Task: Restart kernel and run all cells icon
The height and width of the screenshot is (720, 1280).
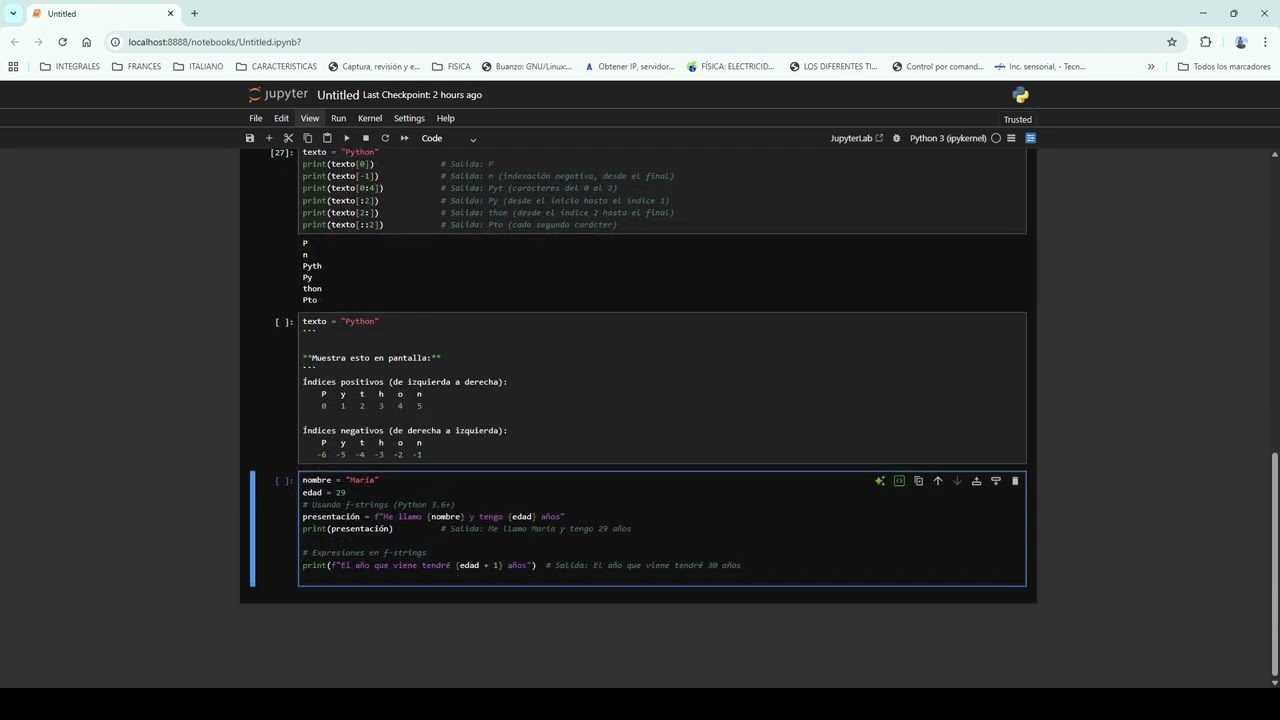Action: (x=404, y=138)
